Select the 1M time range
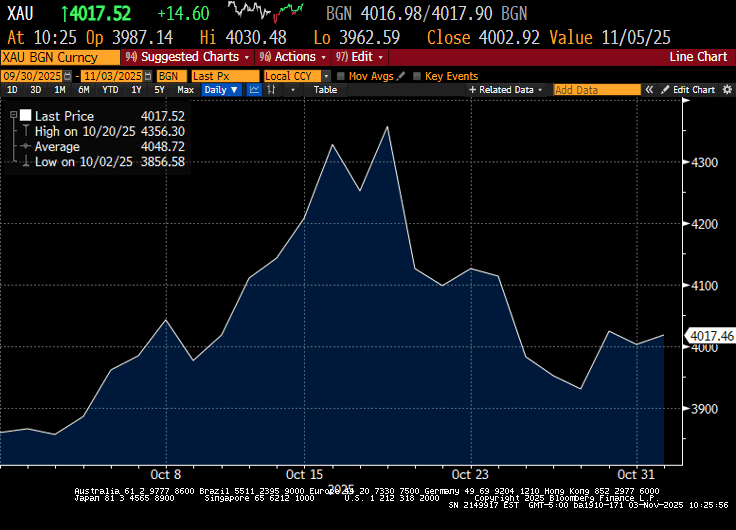The height and width of the screenshot is (530, 736). click(x=60, y=90)
